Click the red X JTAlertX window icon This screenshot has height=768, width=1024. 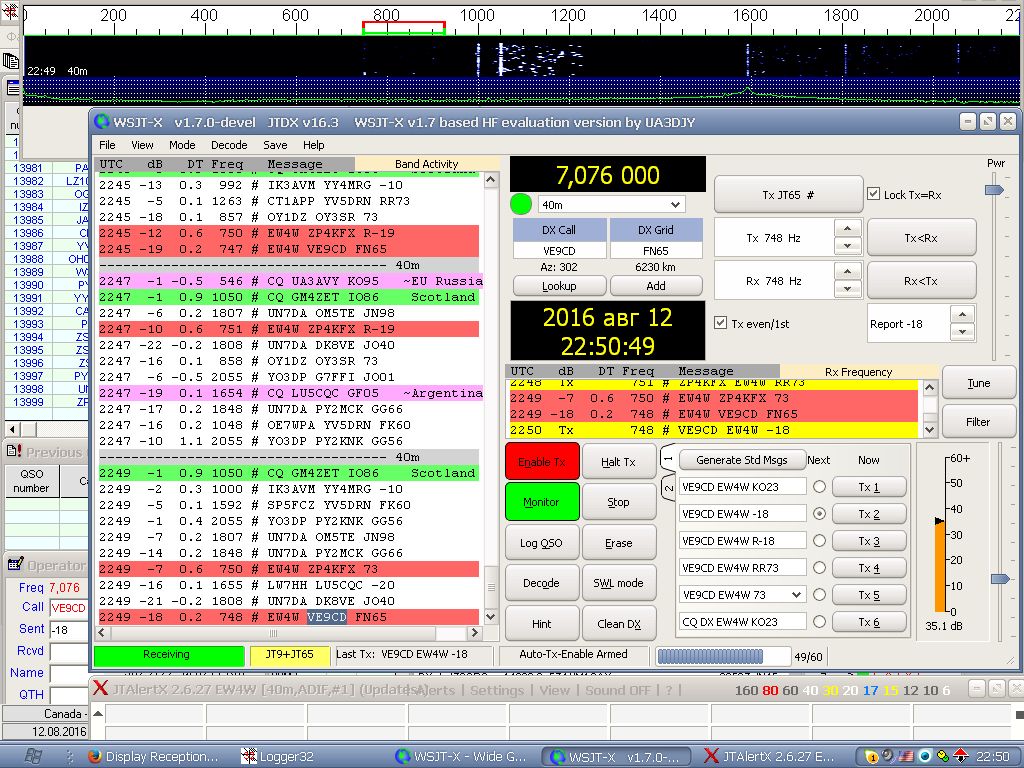[100, 689]
